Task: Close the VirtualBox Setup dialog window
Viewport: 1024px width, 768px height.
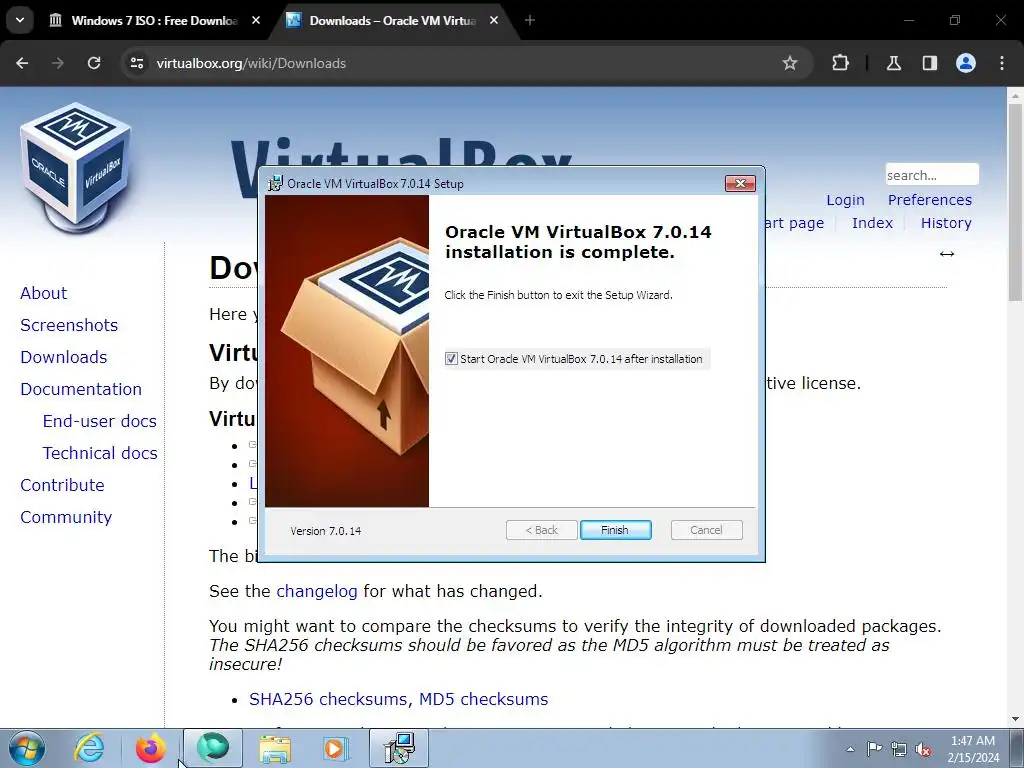Action: click(x=740, y=184)
